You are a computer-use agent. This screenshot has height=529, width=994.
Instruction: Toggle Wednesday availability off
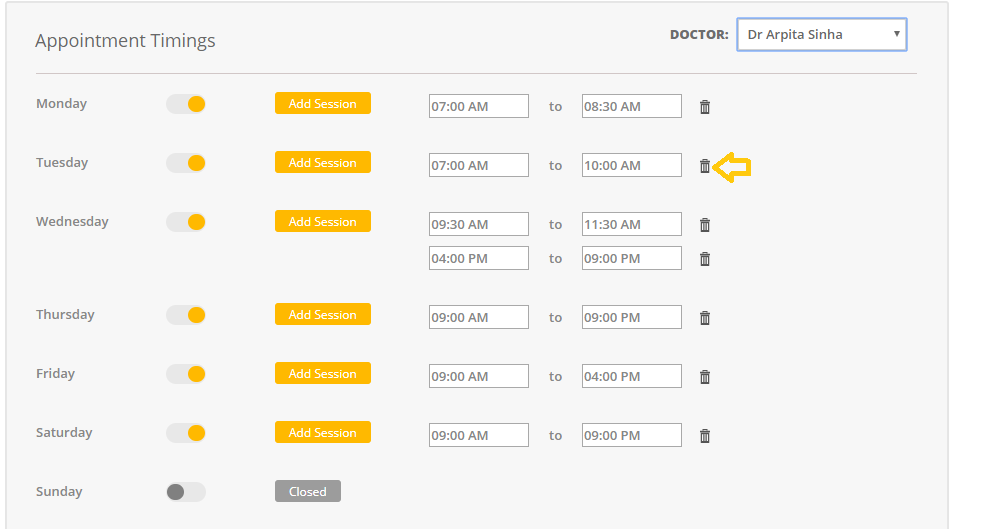(186, 222)
